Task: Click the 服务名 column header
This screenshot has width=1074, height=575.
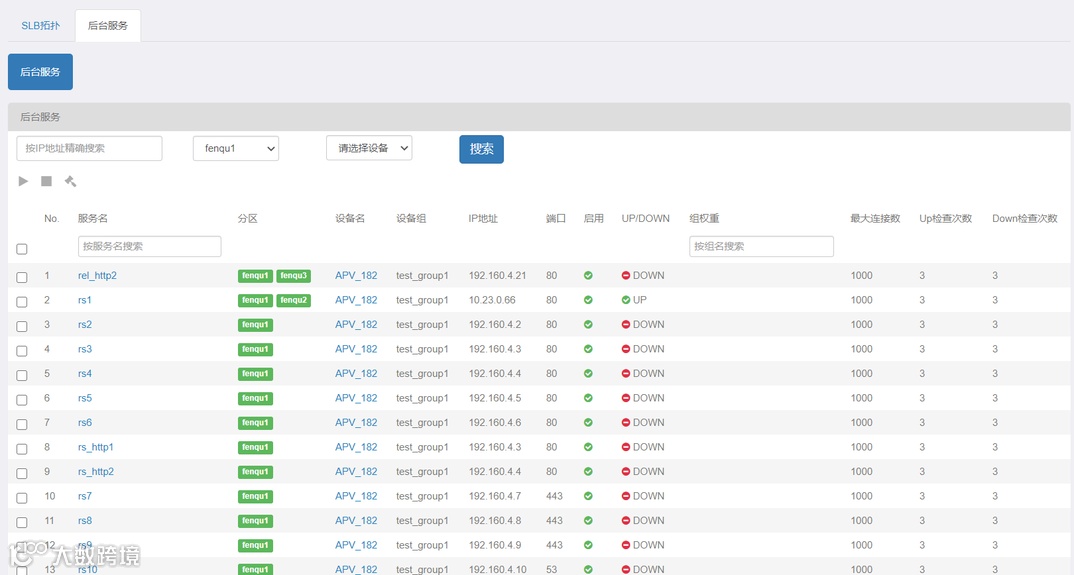Action: (x=92, y=219)
